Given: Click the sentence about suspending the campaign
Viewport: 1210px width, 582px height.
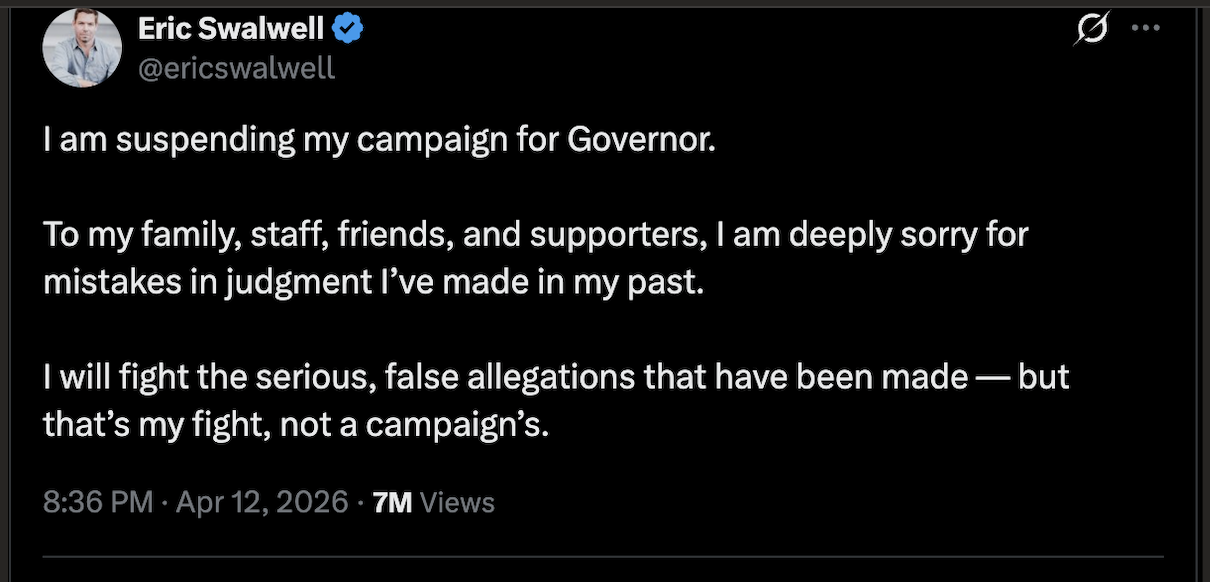Looking at the screenshot, I should [x=380, y=140].
